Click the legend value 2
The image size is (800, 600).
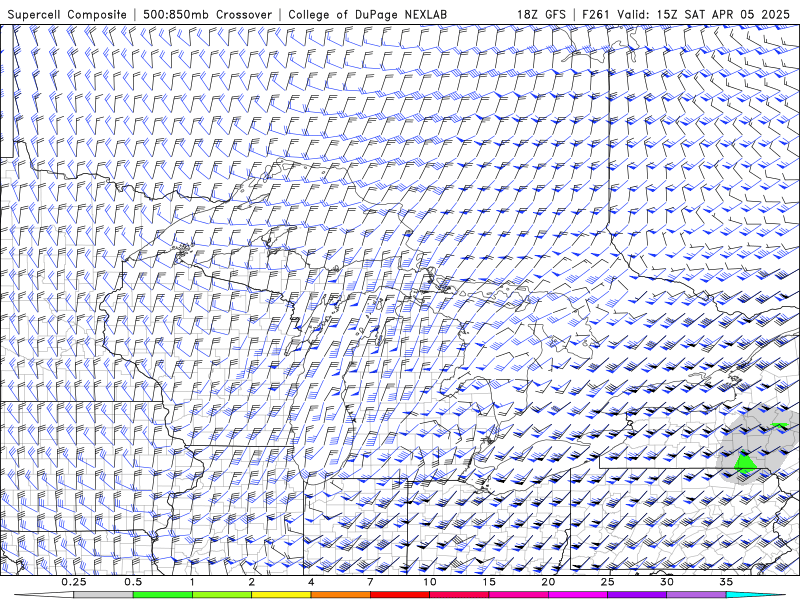pyautogui.click(x=252, y=582)
